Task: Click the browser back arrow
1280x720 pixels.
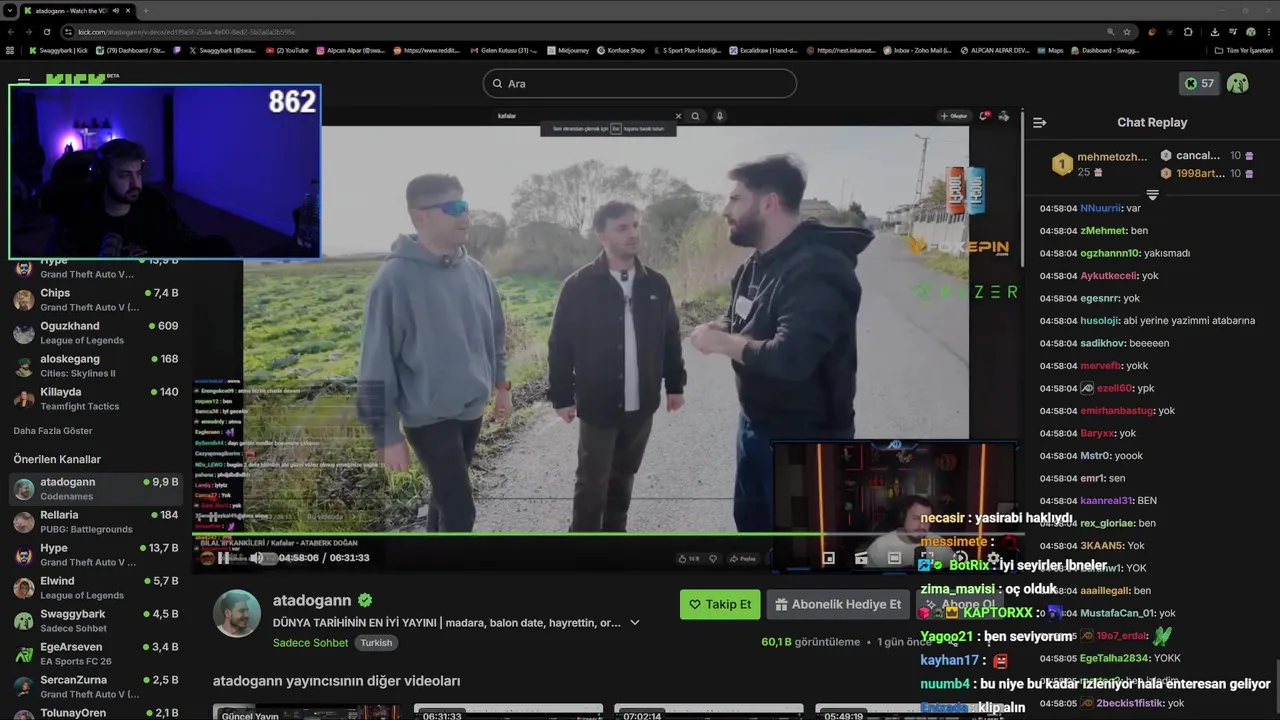Action: click(x=12, y=32)
